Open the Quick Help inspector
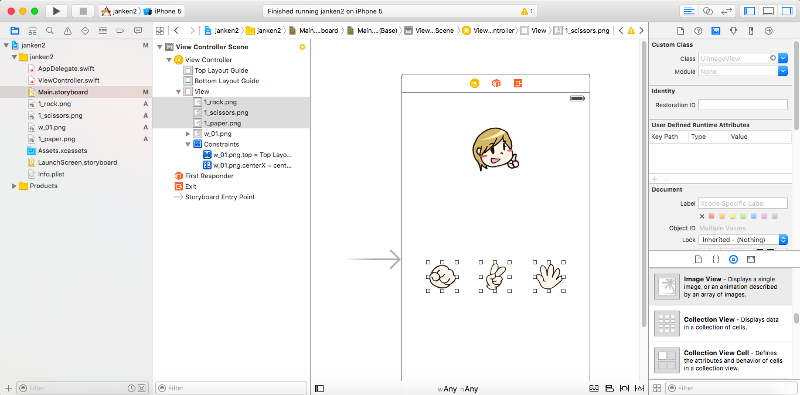 click(697, 31)
